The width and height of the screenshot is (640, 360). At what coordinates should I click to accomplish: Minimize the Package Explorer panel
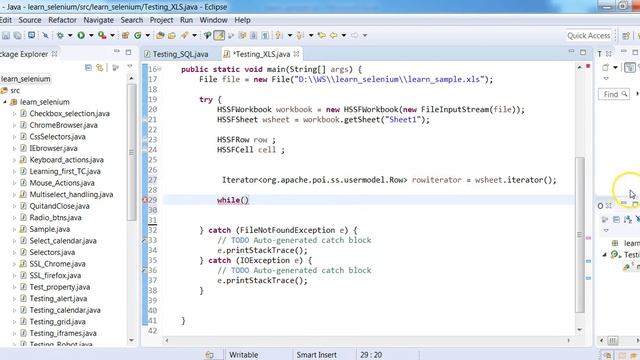[117, 51]
